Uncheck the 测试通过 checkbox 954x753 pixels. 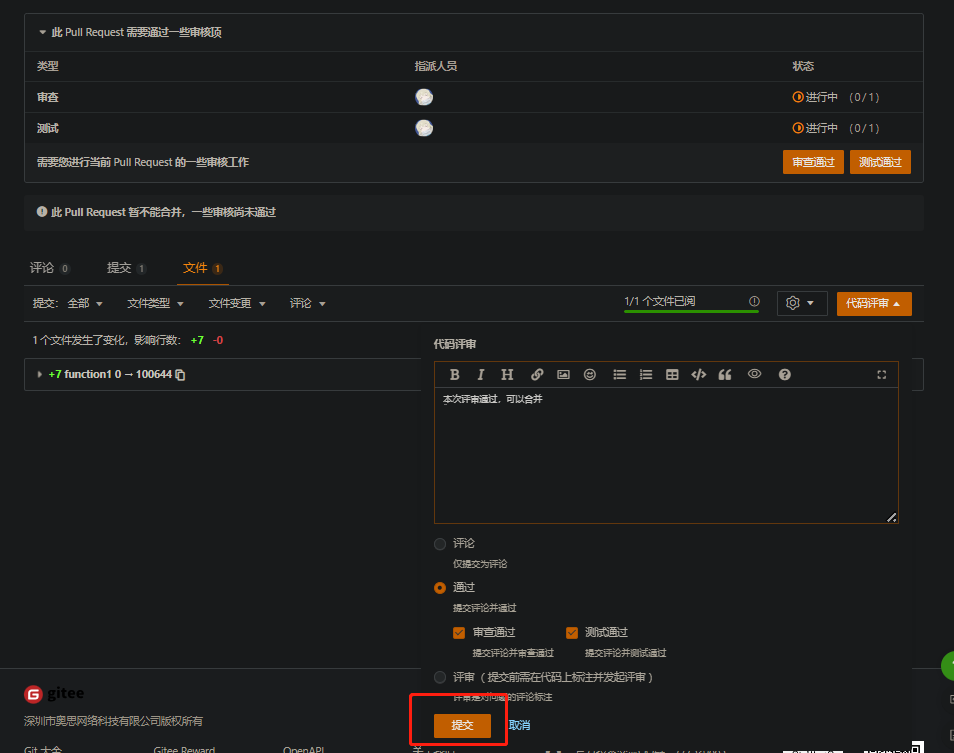click(572, 632)
